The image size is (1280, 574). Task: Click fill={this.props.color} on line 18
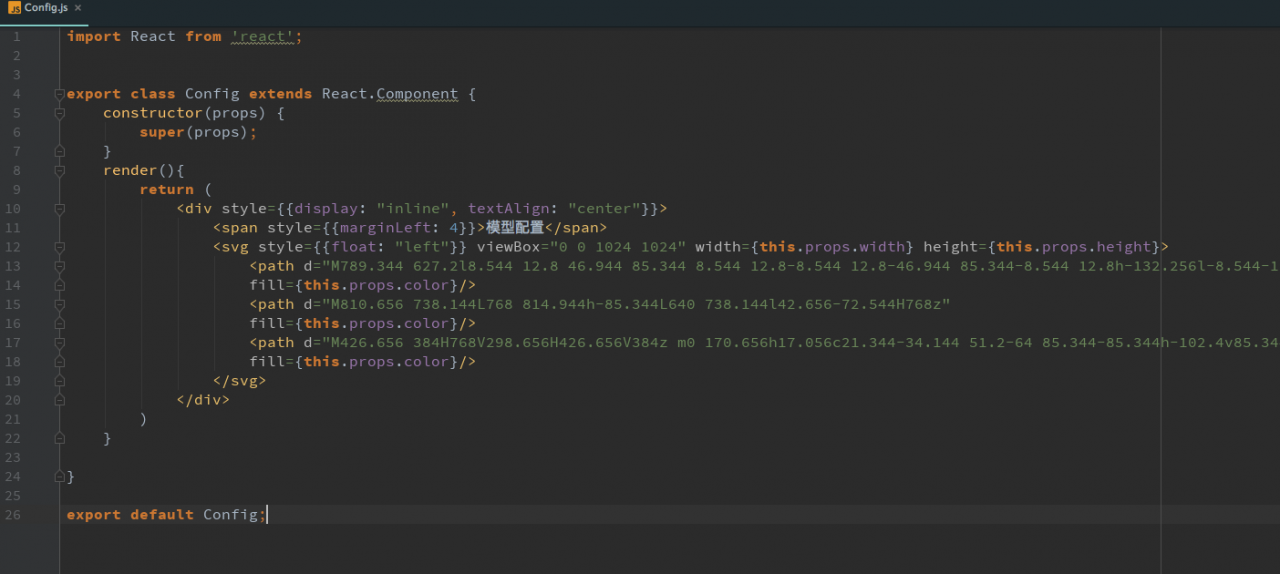(354, 361)
